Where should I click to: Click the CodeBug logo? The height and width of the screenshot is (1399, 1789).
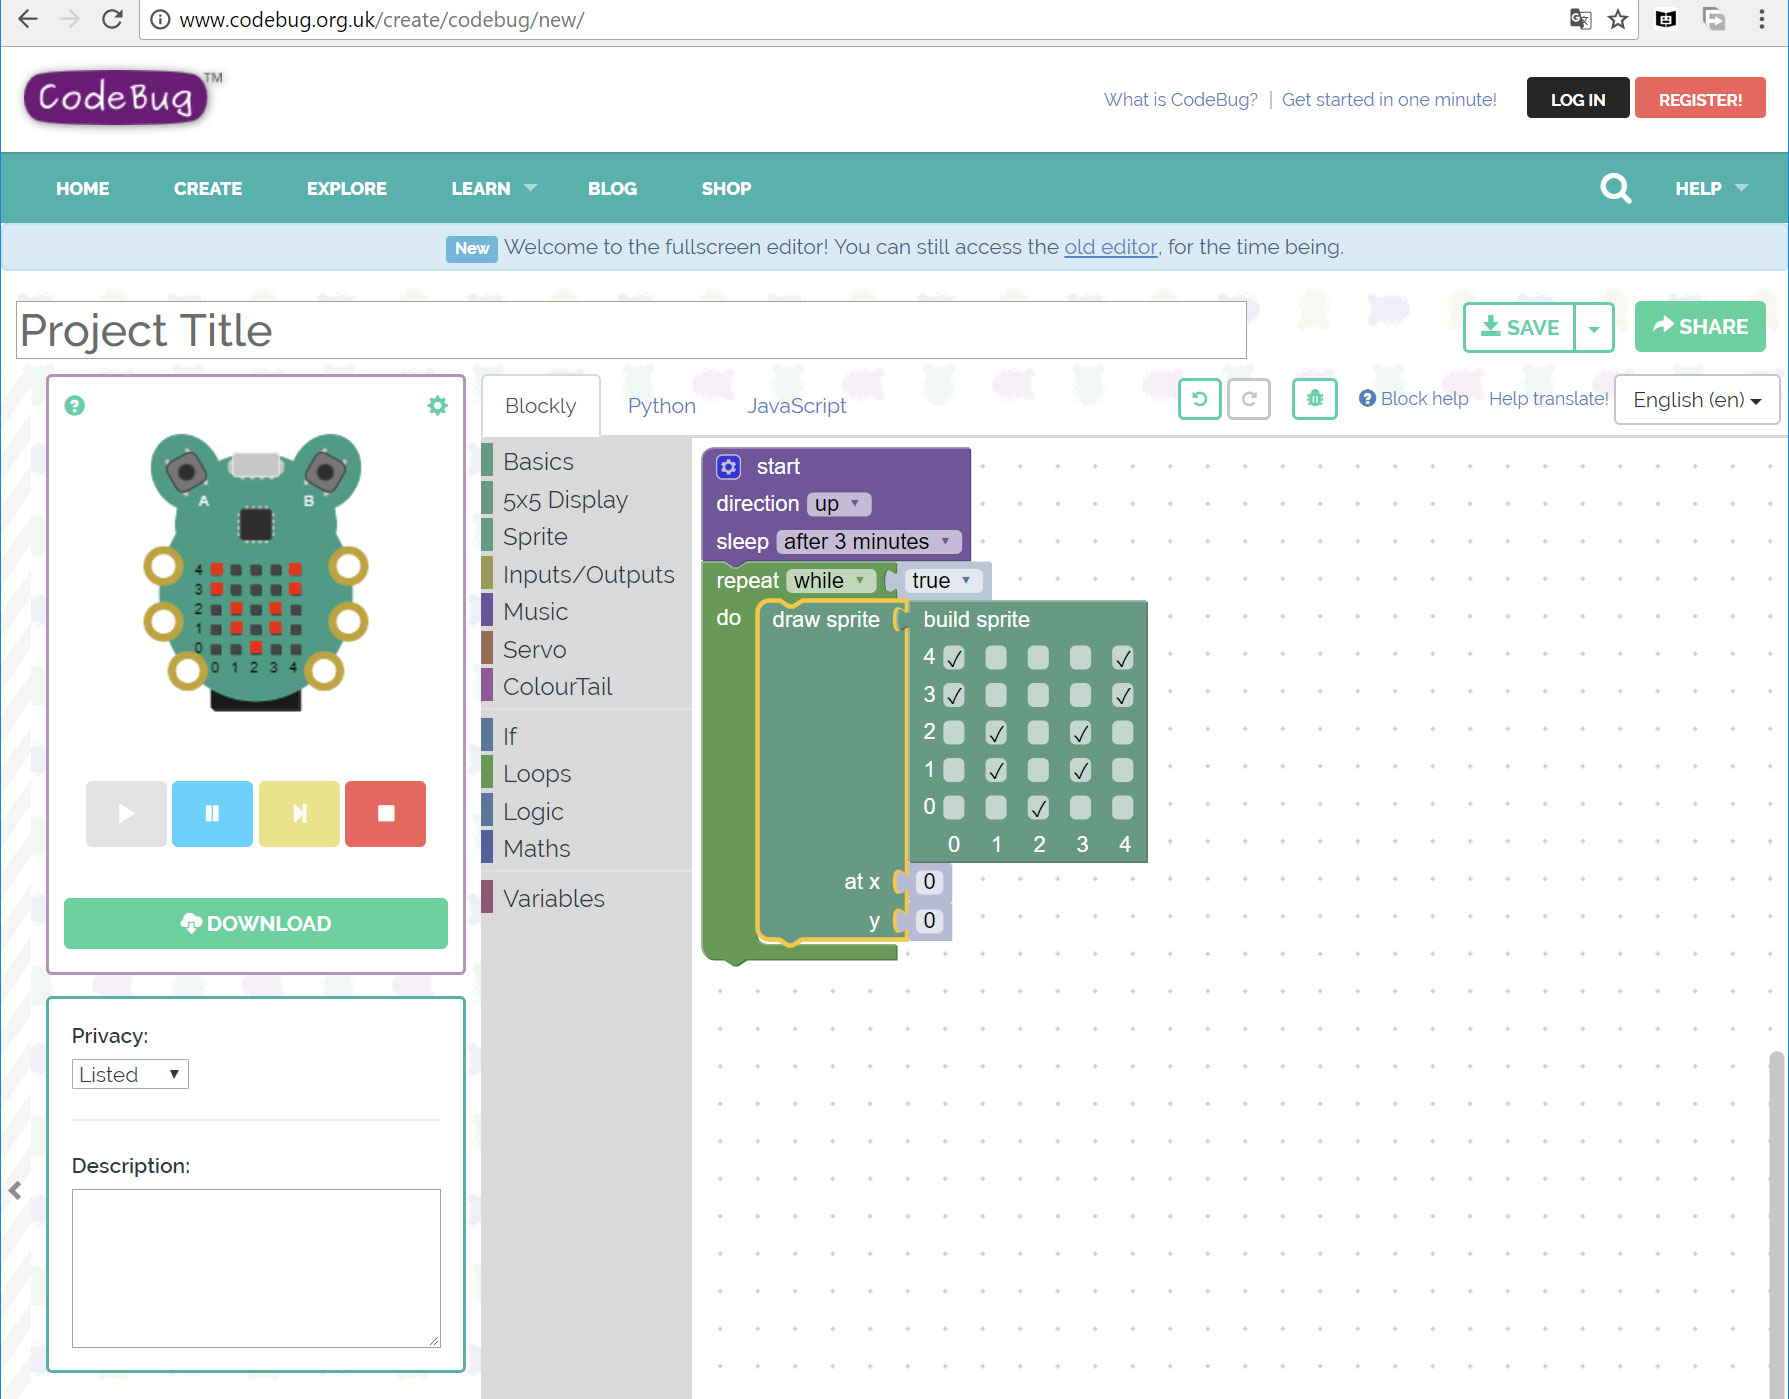(x=117, y=98)
